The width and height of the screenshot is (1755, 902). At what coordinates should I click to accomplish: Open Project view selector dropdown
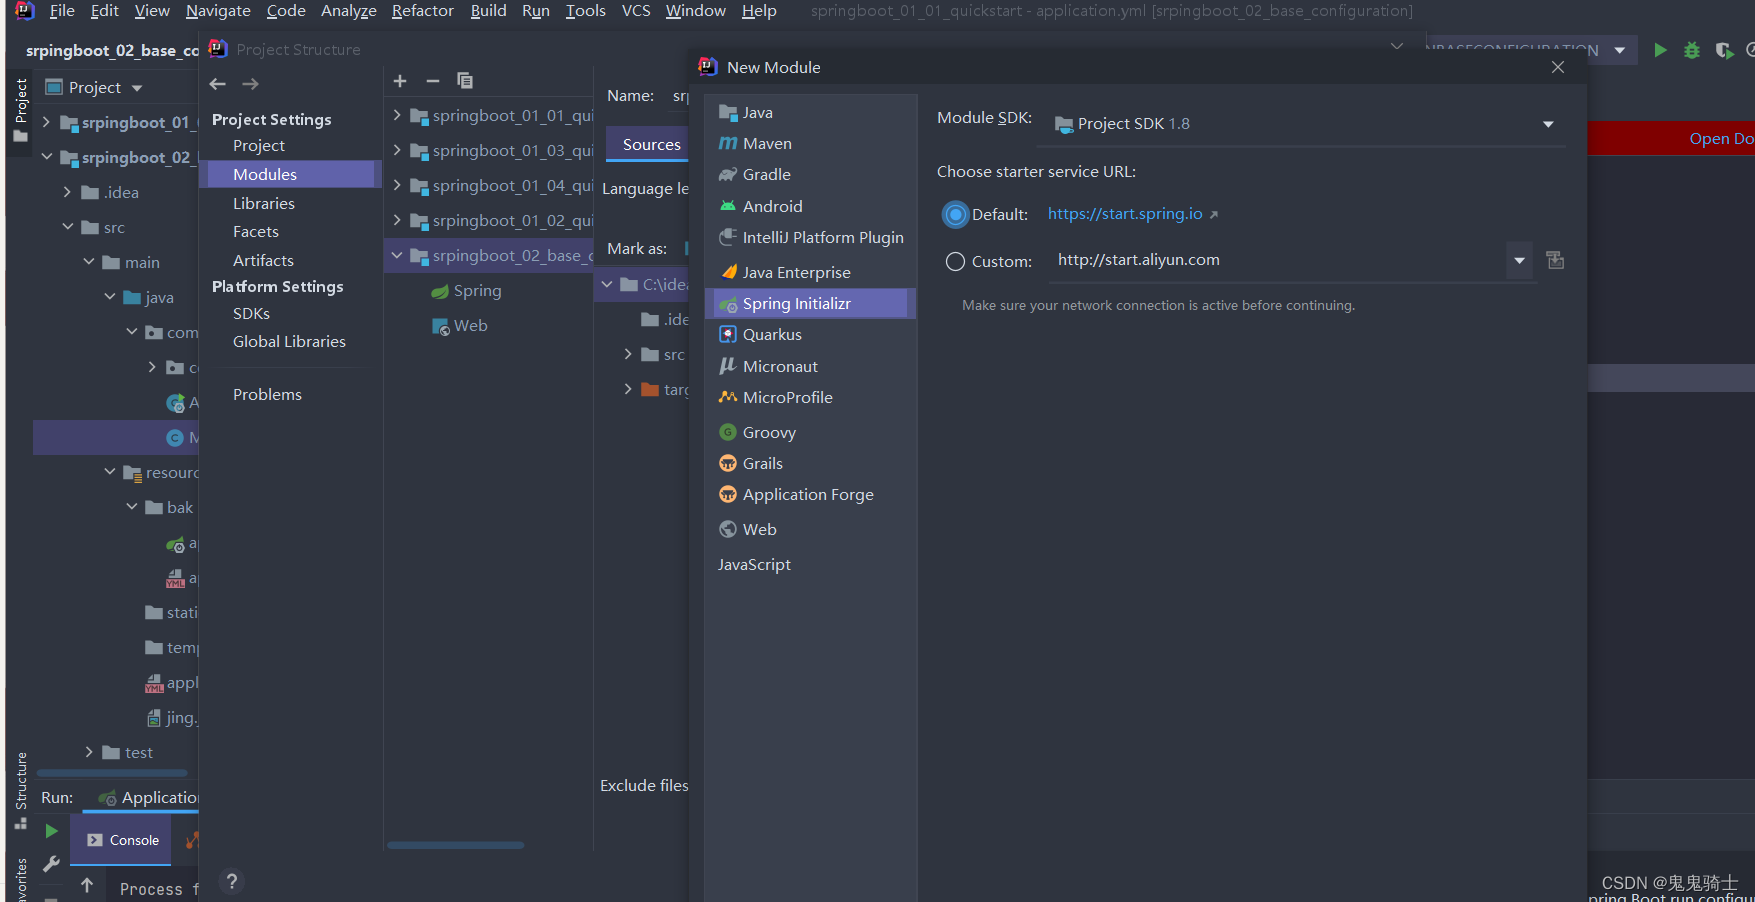(137, 88)
